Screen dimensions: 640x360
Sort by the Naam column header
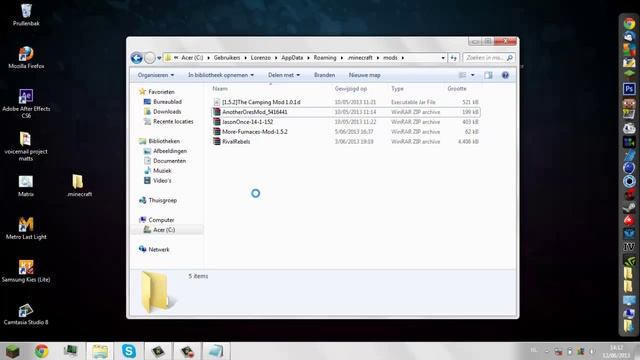click(220, 89)
